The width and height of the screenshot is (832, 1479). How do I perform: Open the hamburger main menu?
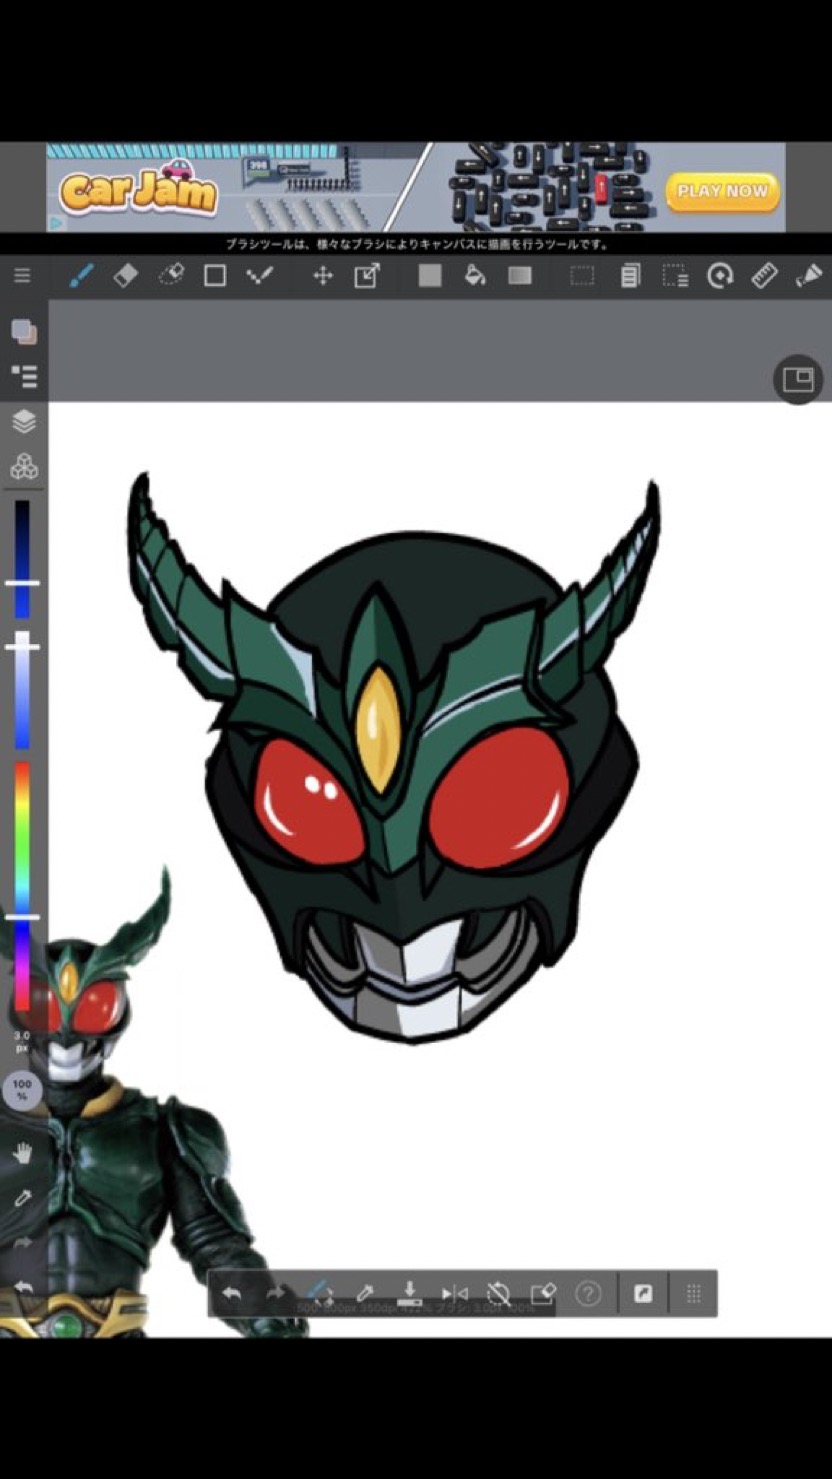click(22, 276)
